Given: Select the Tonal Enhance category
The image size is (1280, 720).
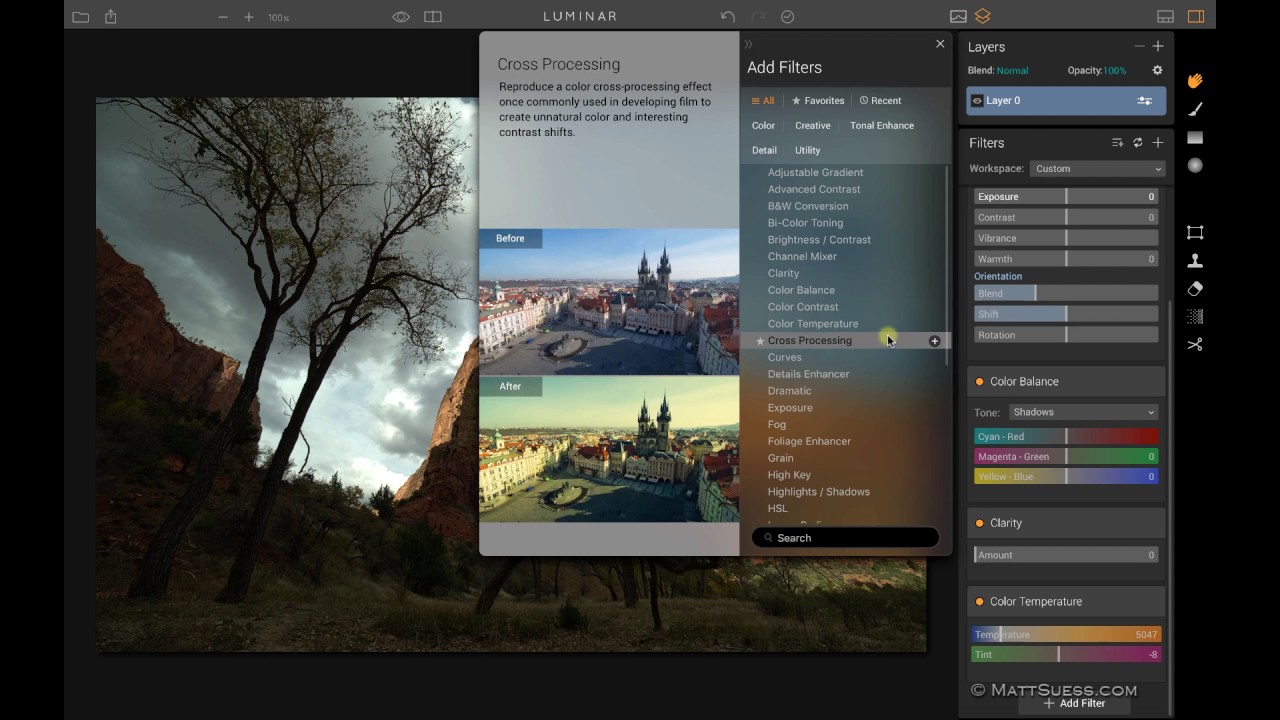Looking at the screenshot, I should (x=882, y=126).
